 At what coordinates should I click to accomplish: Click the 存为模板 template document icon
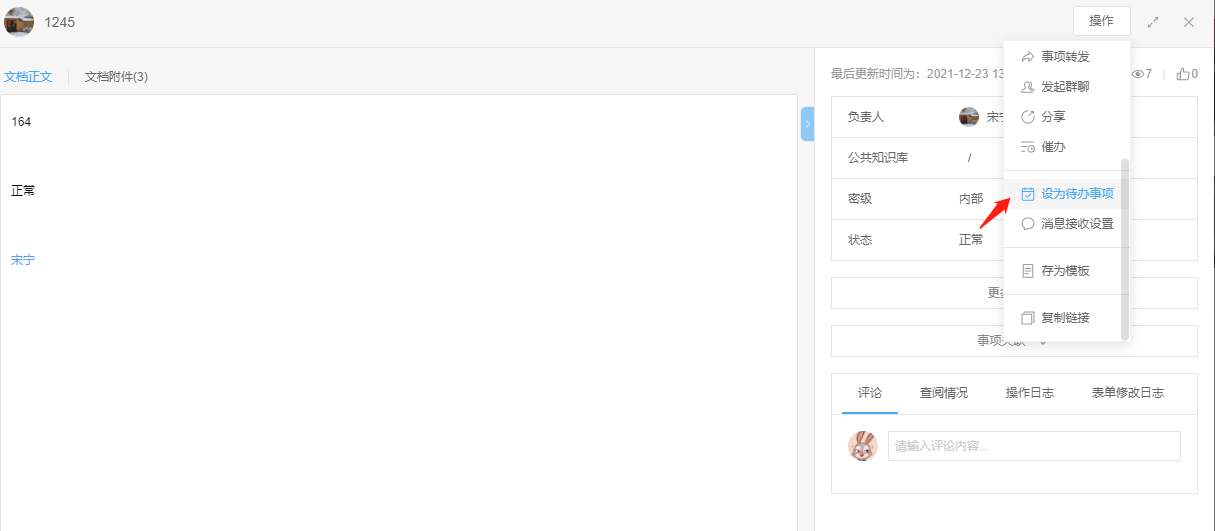pyautogui.click(x=1027, y=271)
